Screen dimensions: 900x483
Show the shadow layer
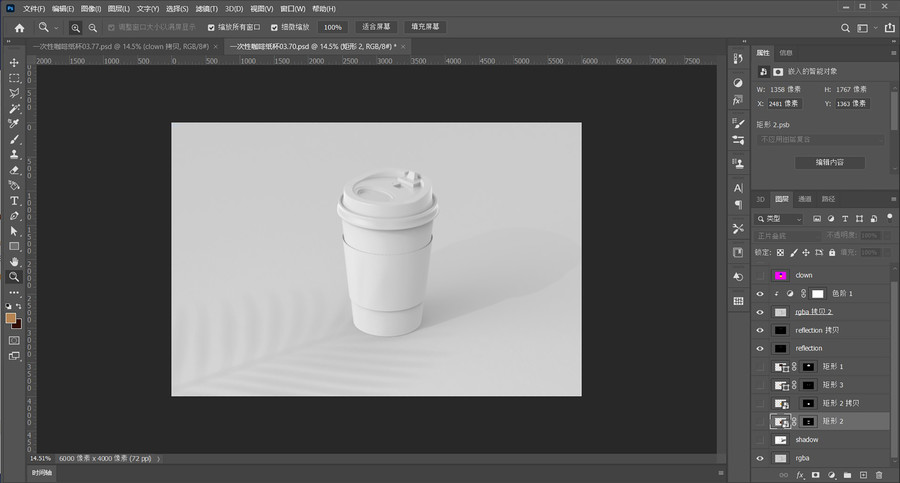761,440
